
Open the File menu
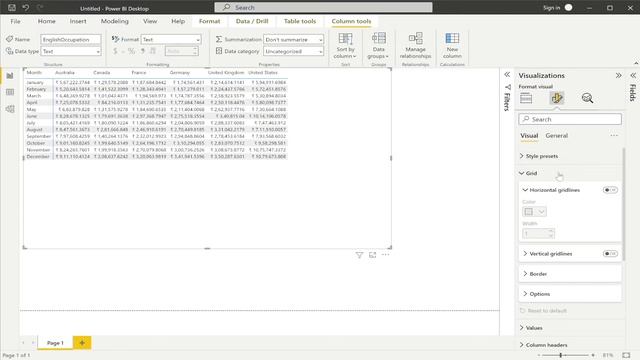(16, 21)
